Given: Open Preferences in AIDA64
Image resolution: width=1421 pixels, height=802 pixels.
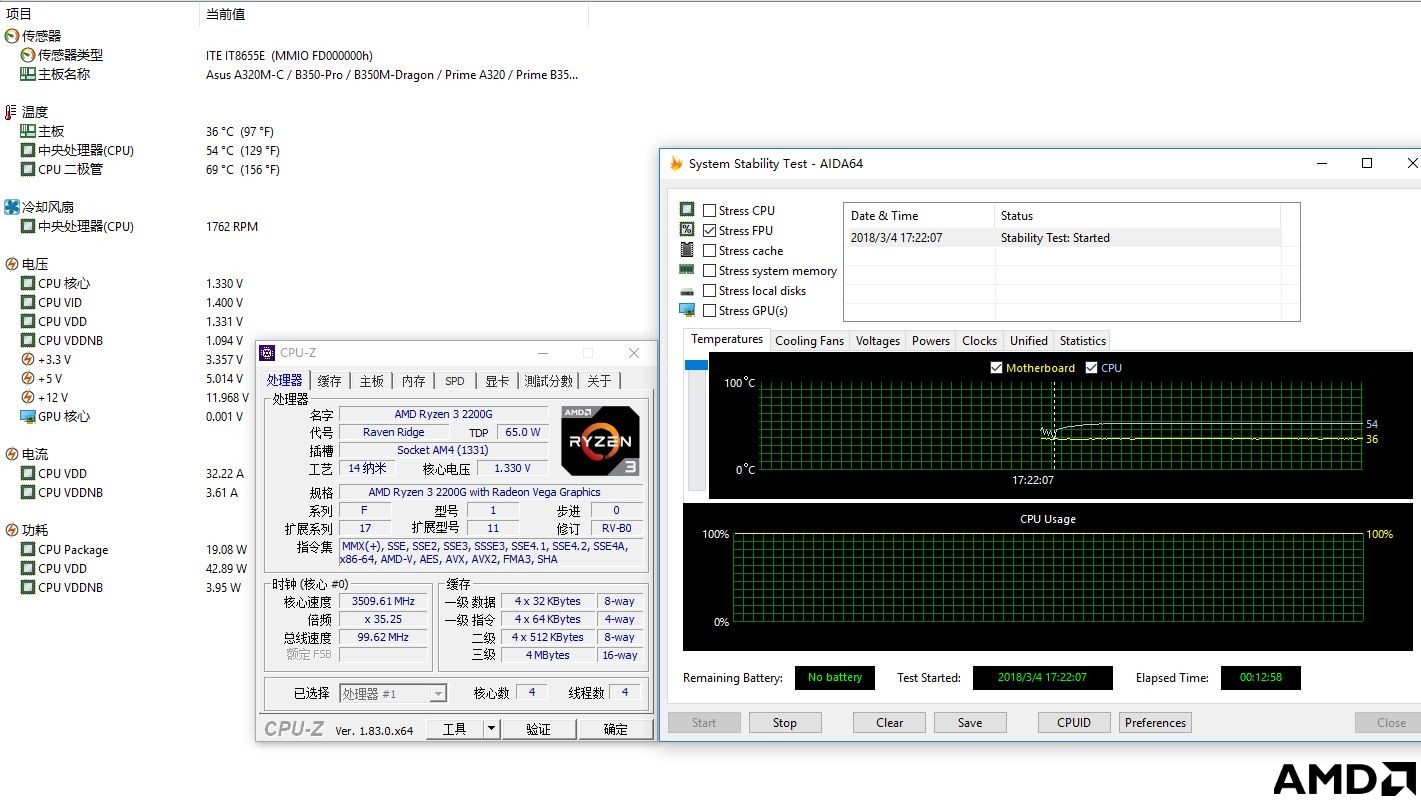Looking at the screenshot, I should pyautogui.click(x=1155, y=723).
